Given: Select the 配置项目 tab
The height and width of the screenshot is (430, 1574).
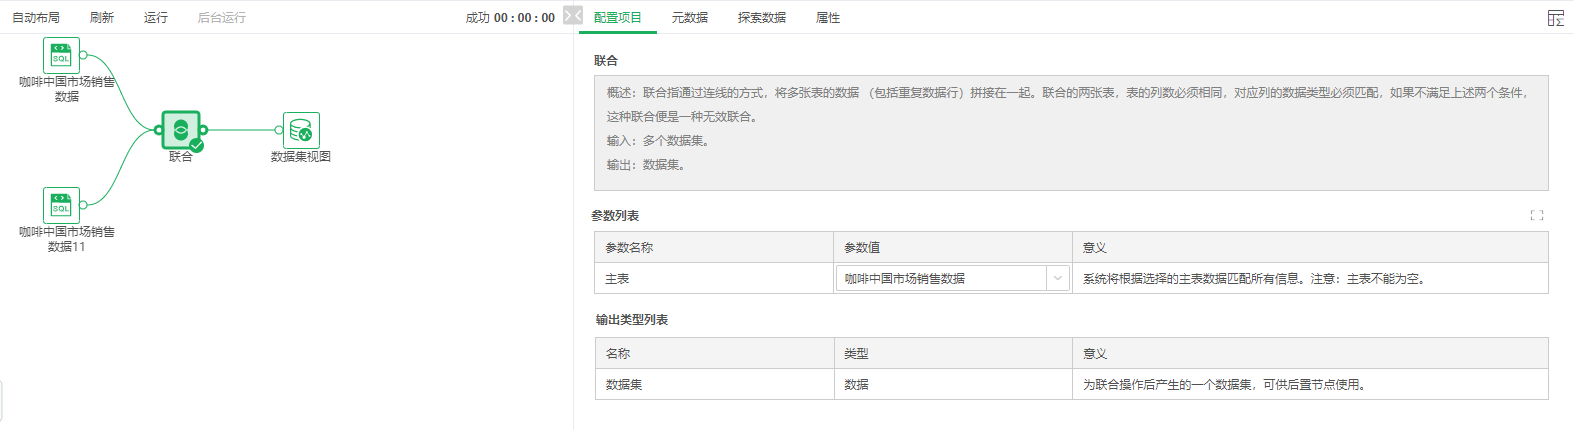Looking at the screenshot, I should [x=617, y=18].
